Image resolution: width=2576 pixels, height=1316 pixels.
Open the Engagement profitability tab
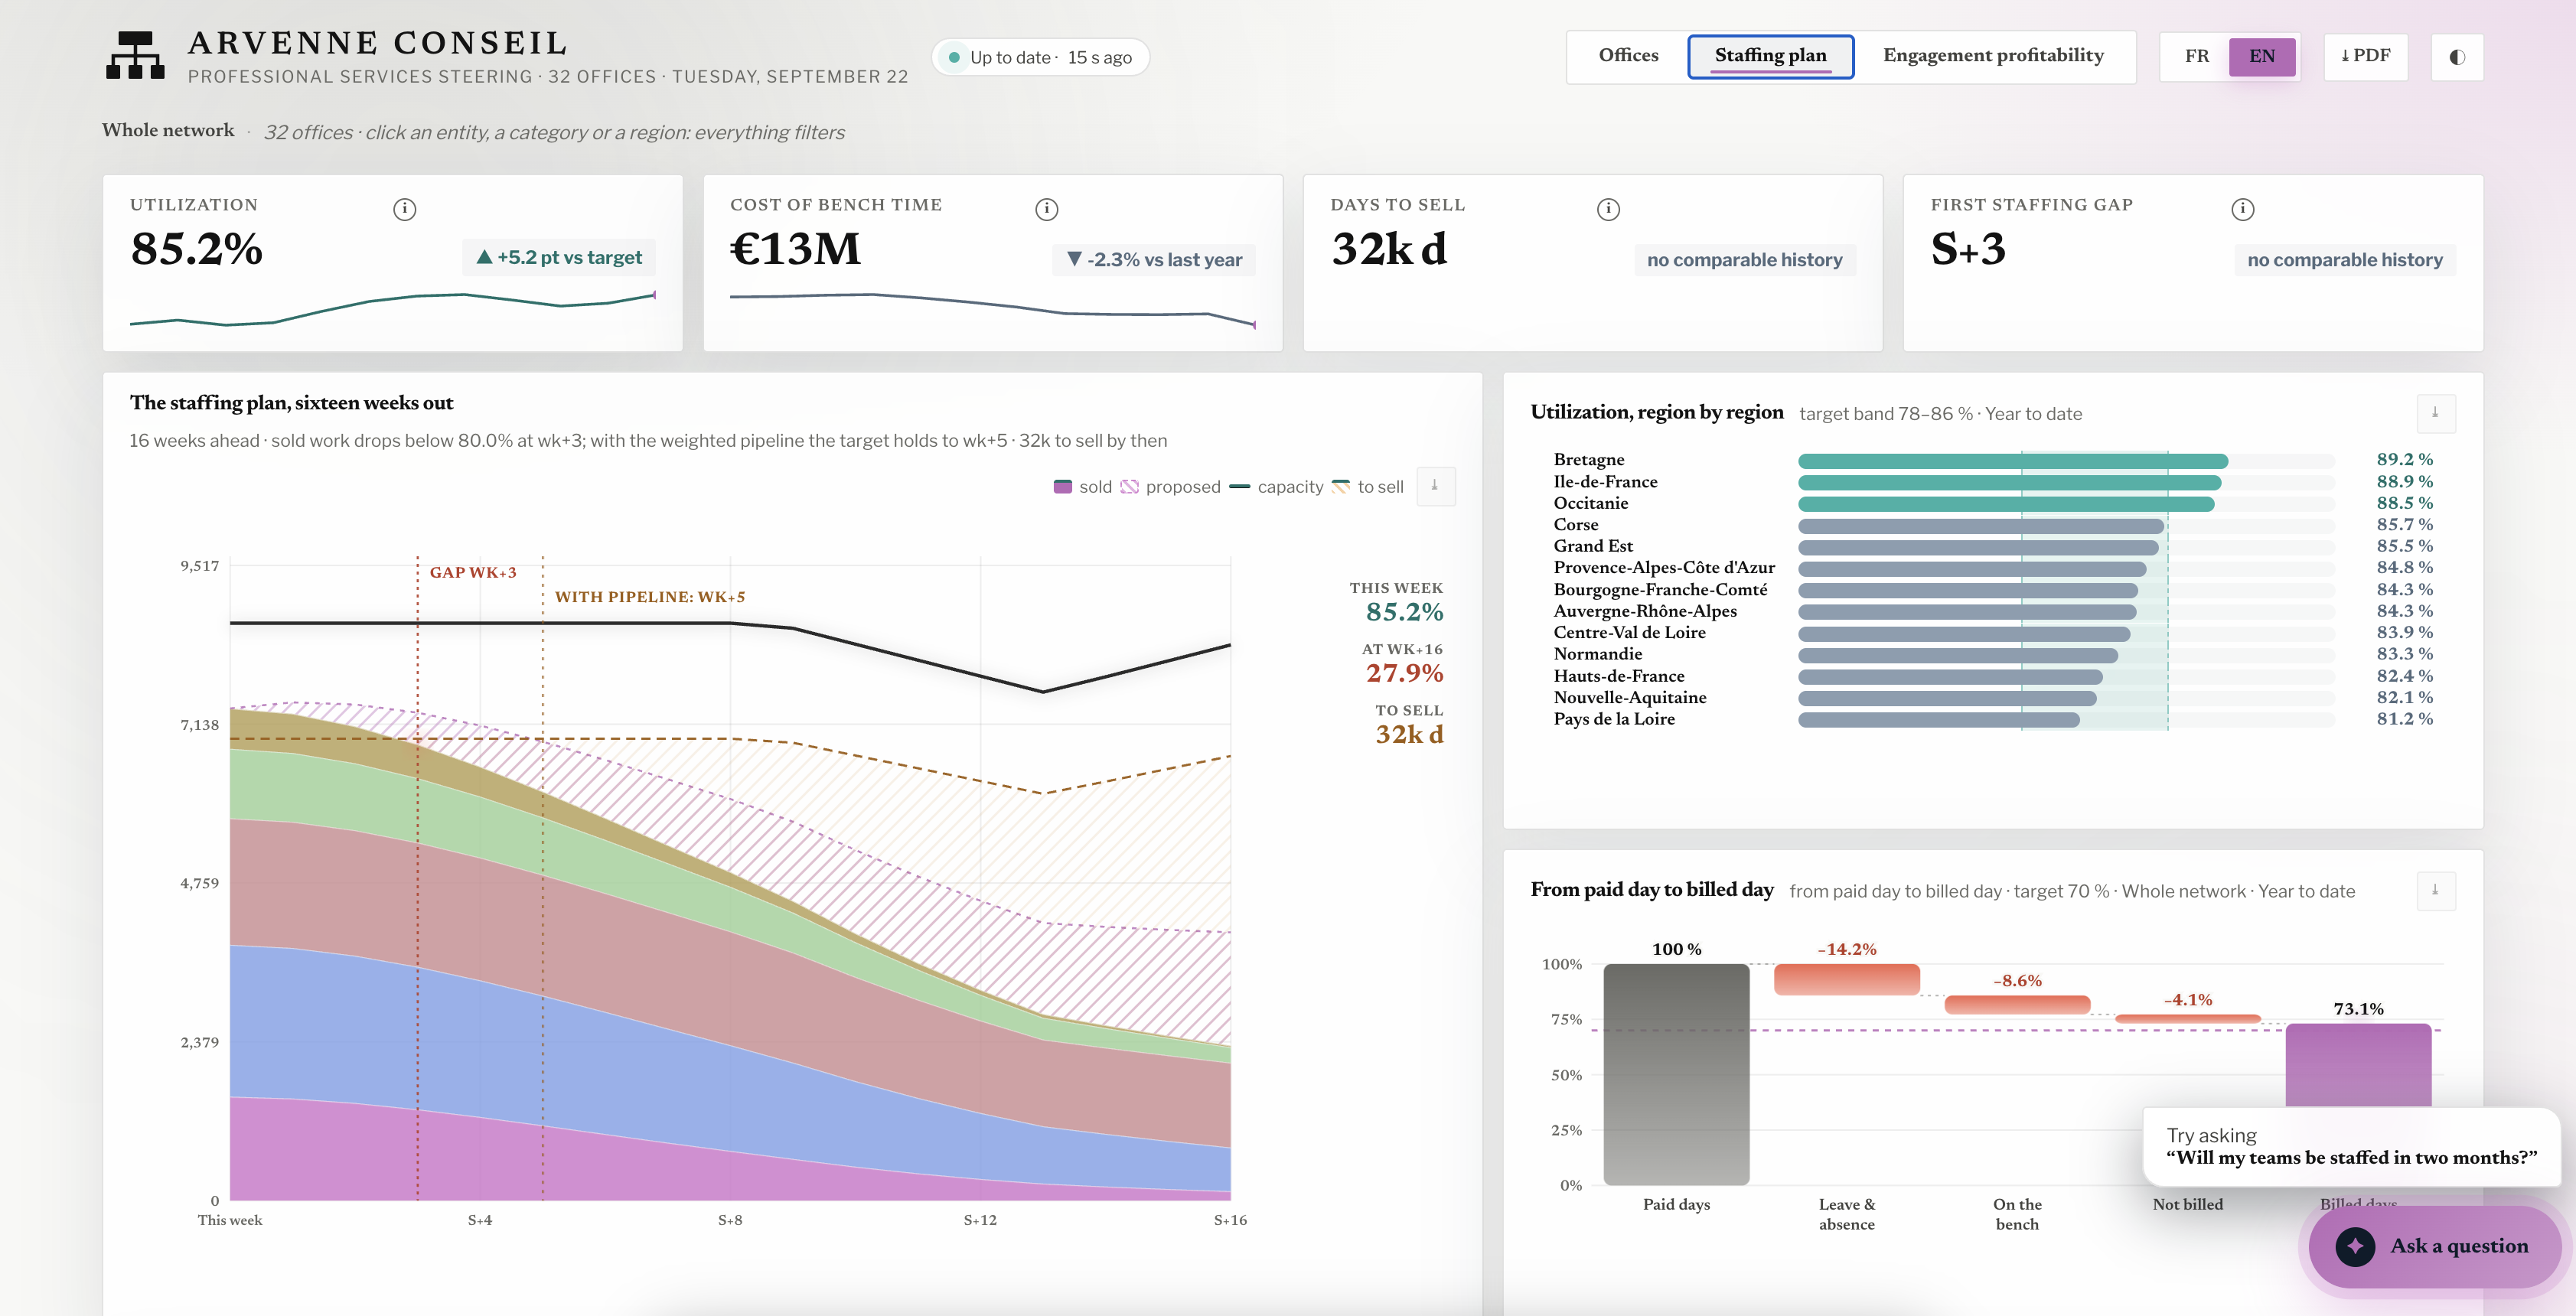[x=1993, y=56]
